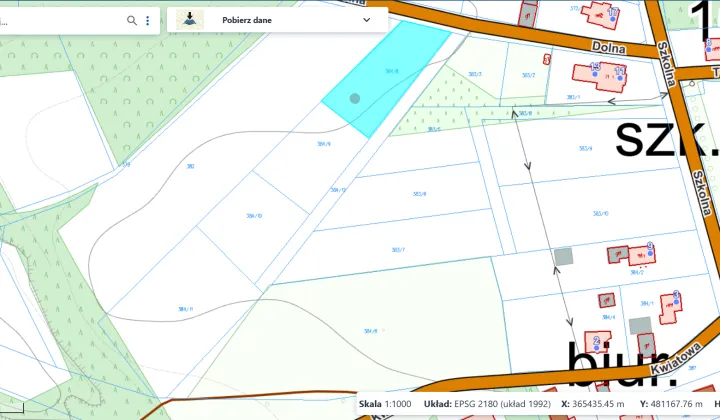
Task: Click the Y coordinate 481167.76 m readout
Action: [x=671, y=404]
